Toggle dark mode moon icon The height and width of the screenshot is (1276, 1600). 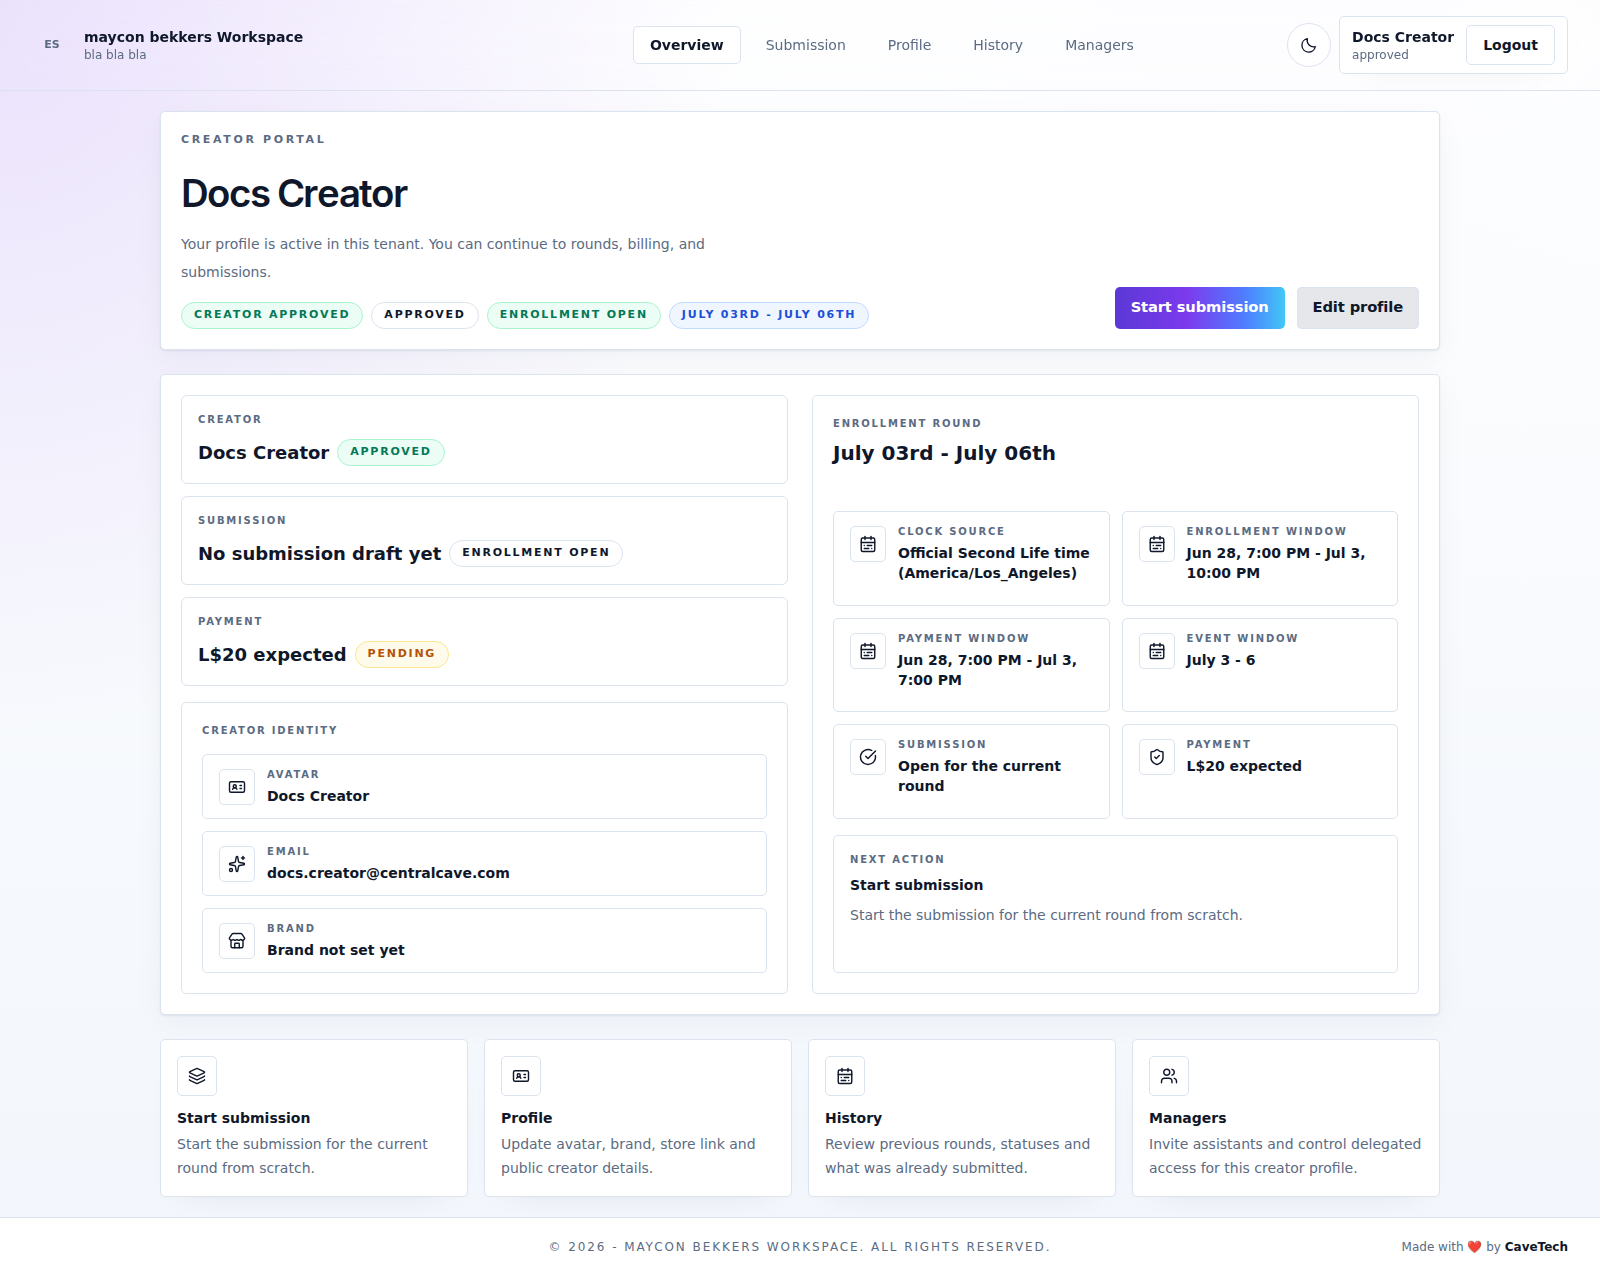[x=1308, y=45]
